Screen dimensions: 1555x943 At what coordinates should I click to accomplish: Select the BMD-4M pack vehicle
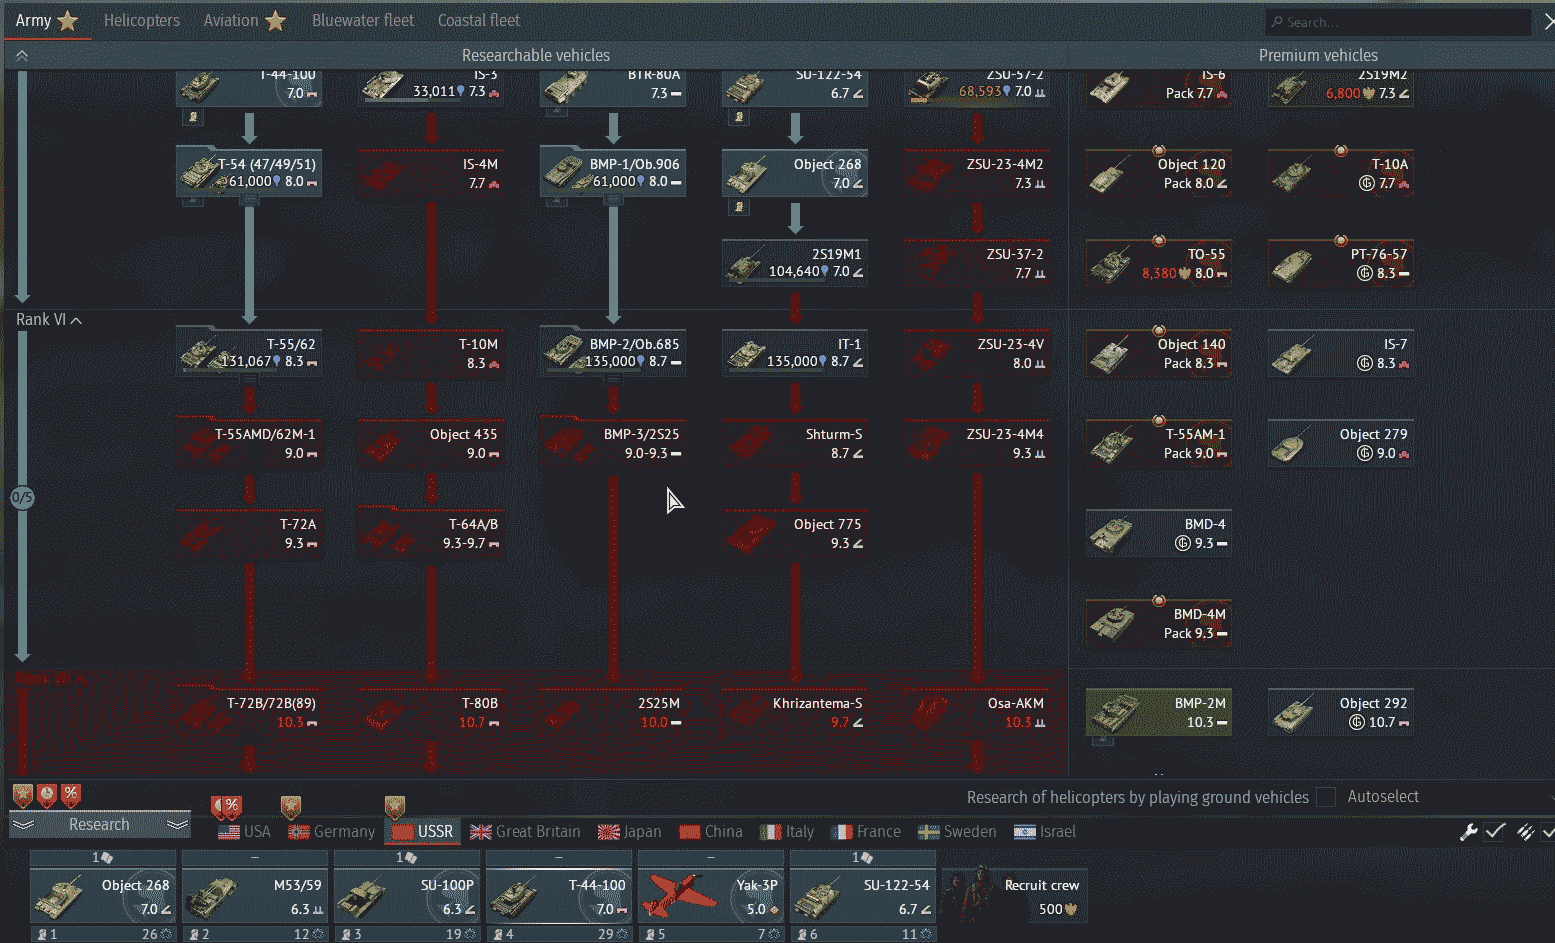(1159, 623)
